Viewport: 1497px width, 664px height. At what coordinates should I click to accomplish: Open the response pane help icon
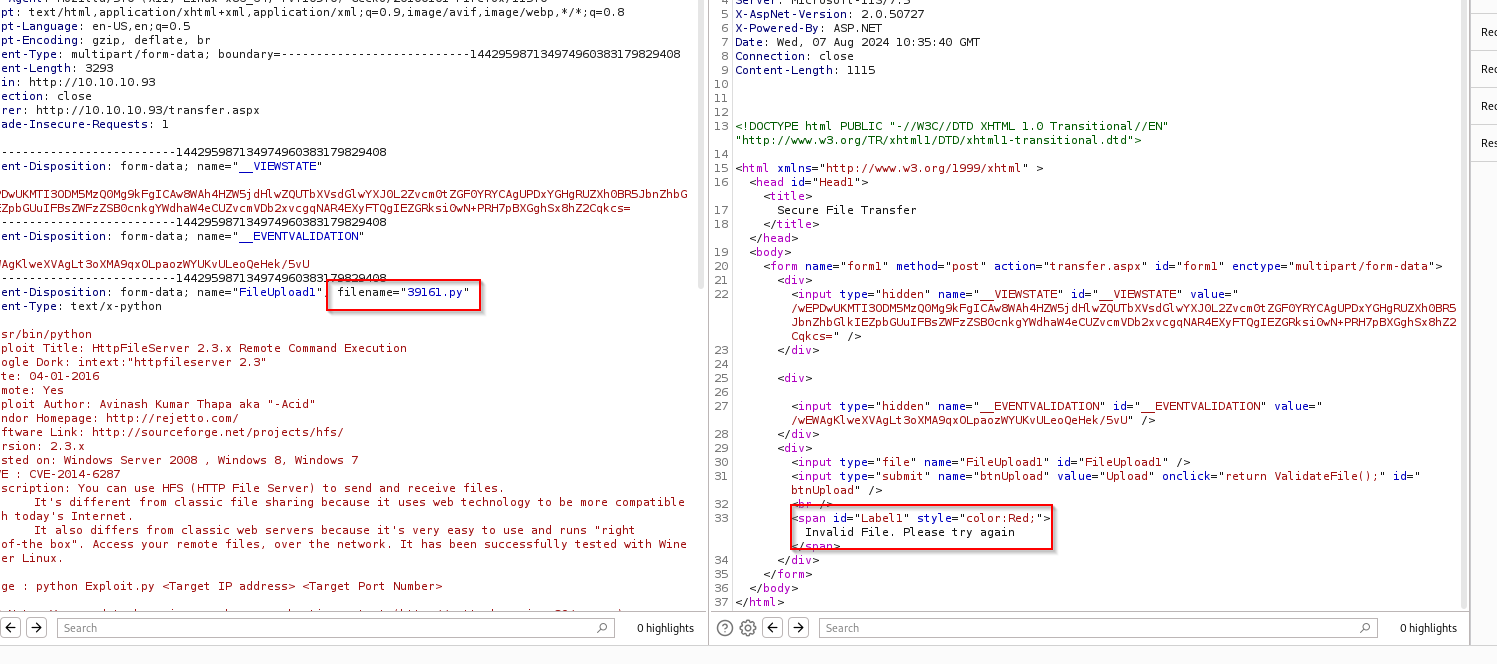(x=726, y=628)
